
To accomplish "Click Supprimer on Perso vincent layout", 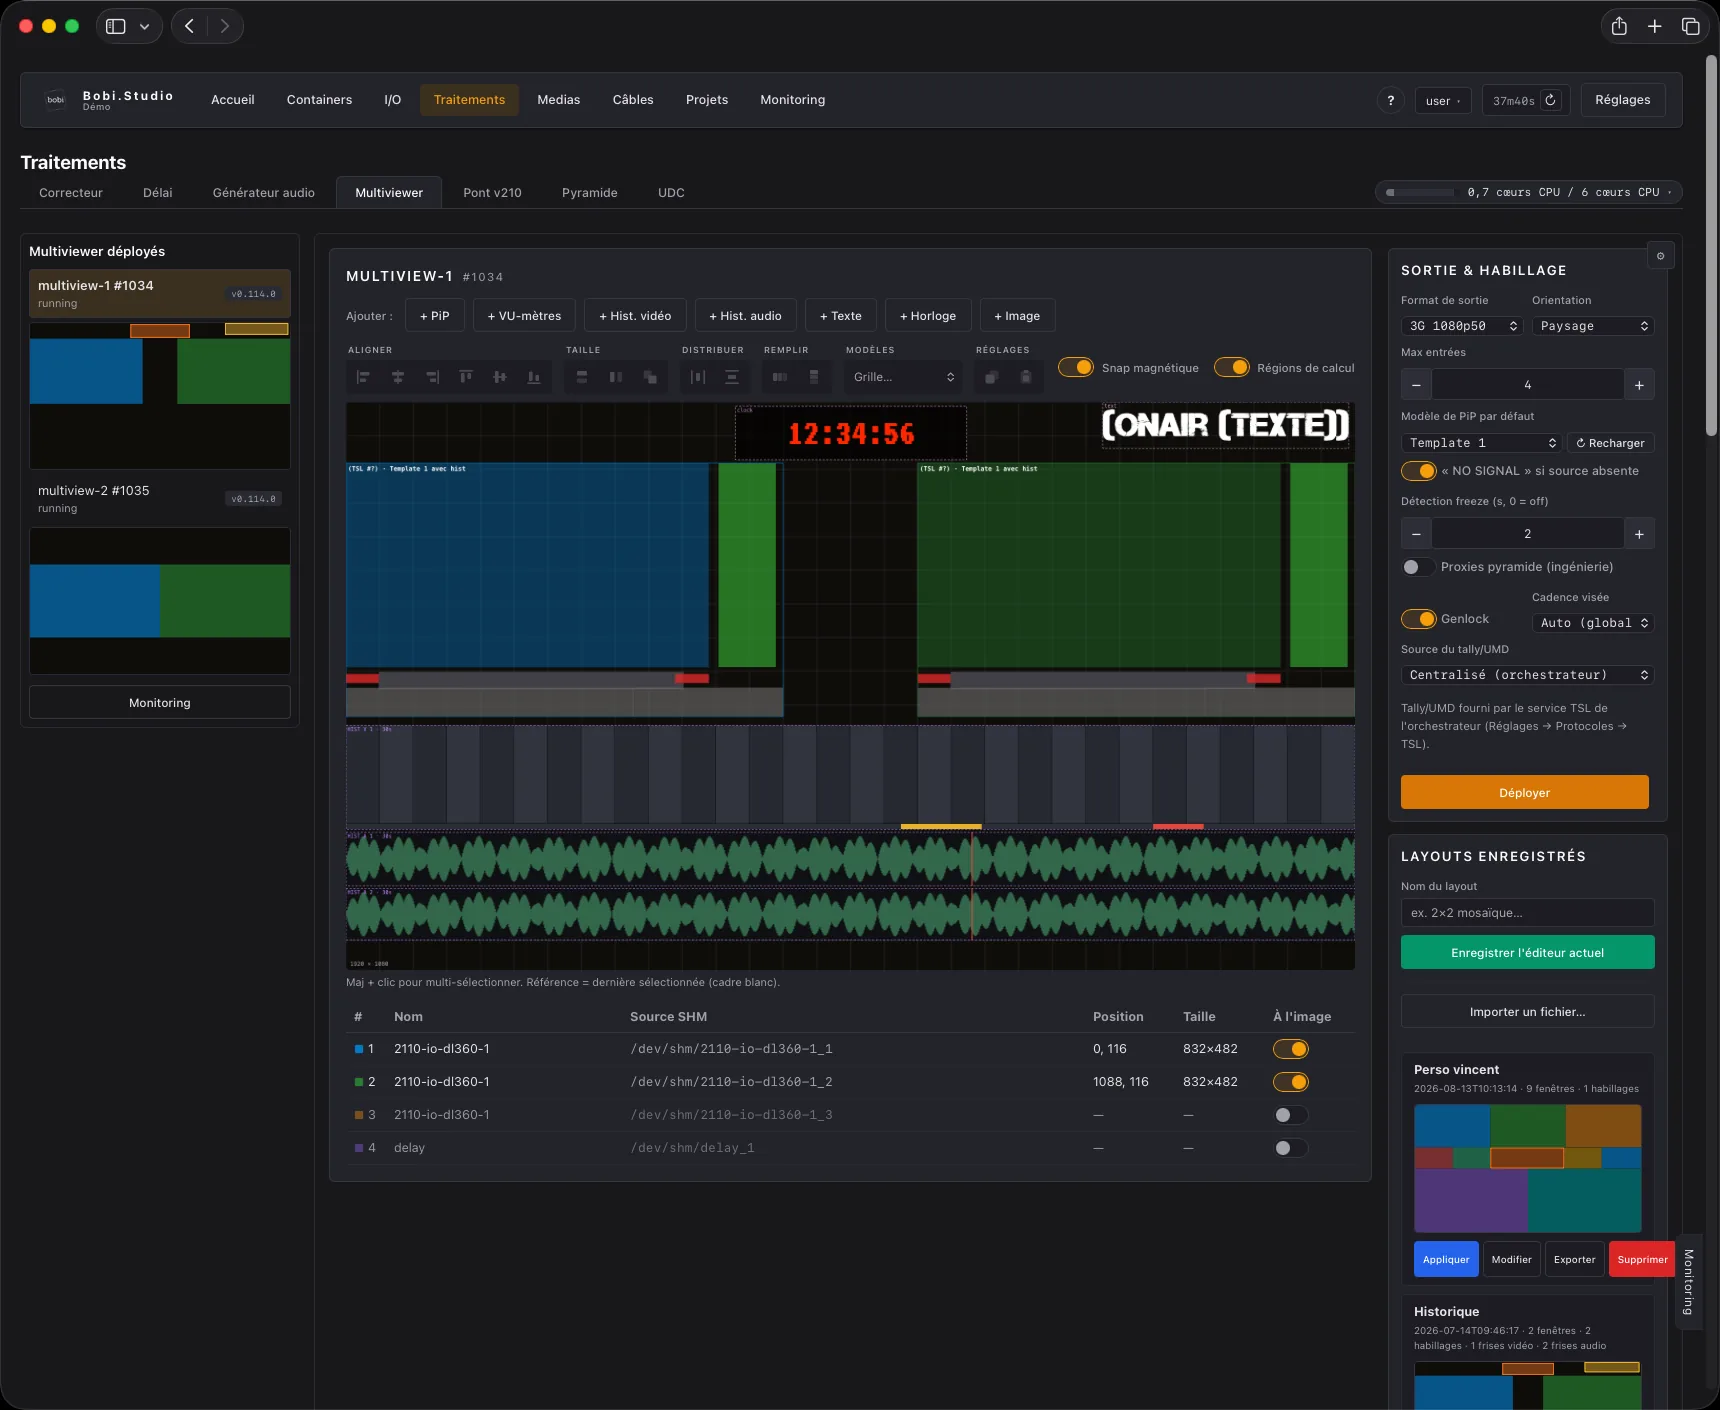I will 1642,1259.
